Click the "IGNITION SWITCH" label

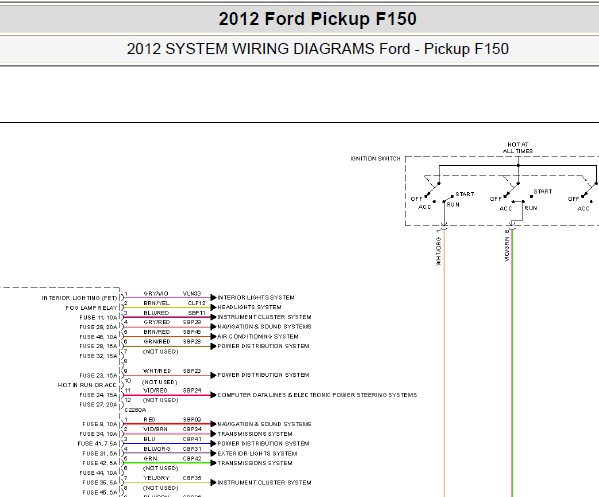click(x=376, y=159)
